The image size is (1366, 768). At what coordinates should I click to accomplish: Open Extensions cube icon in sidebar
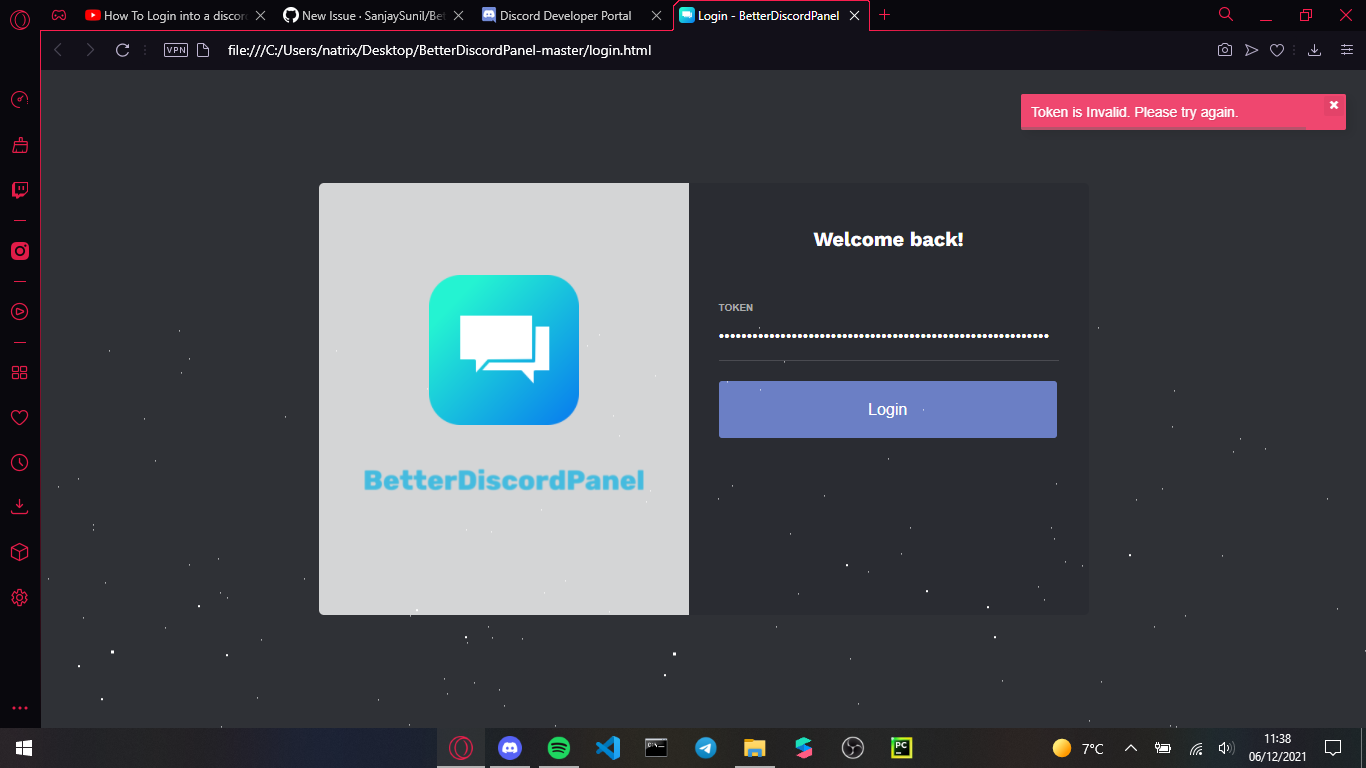coord(19,552)
